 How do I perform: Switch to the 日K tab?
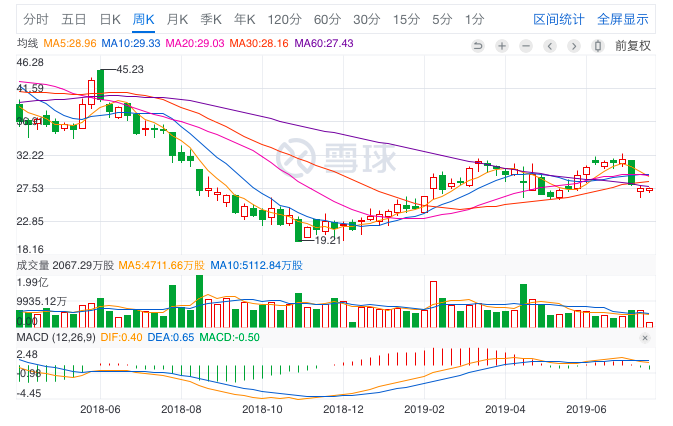click(x=110, y=20)
